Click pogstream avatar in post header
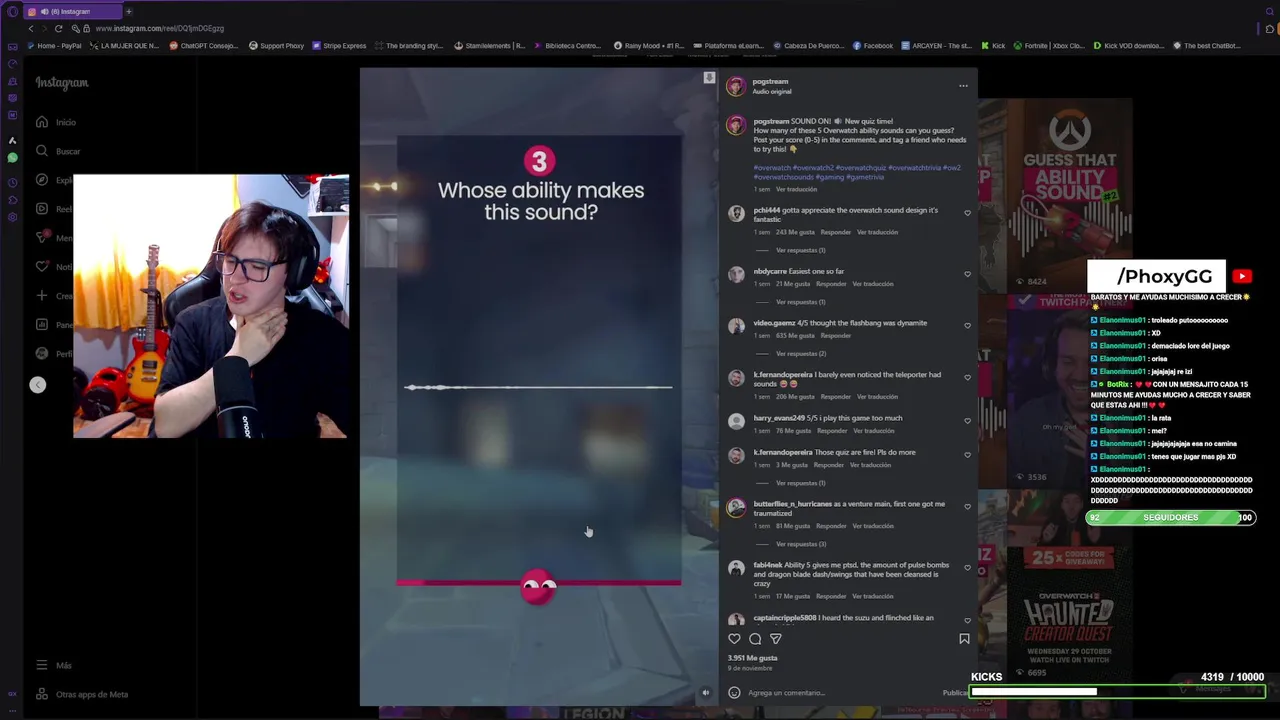 click(x=736, y=86)
